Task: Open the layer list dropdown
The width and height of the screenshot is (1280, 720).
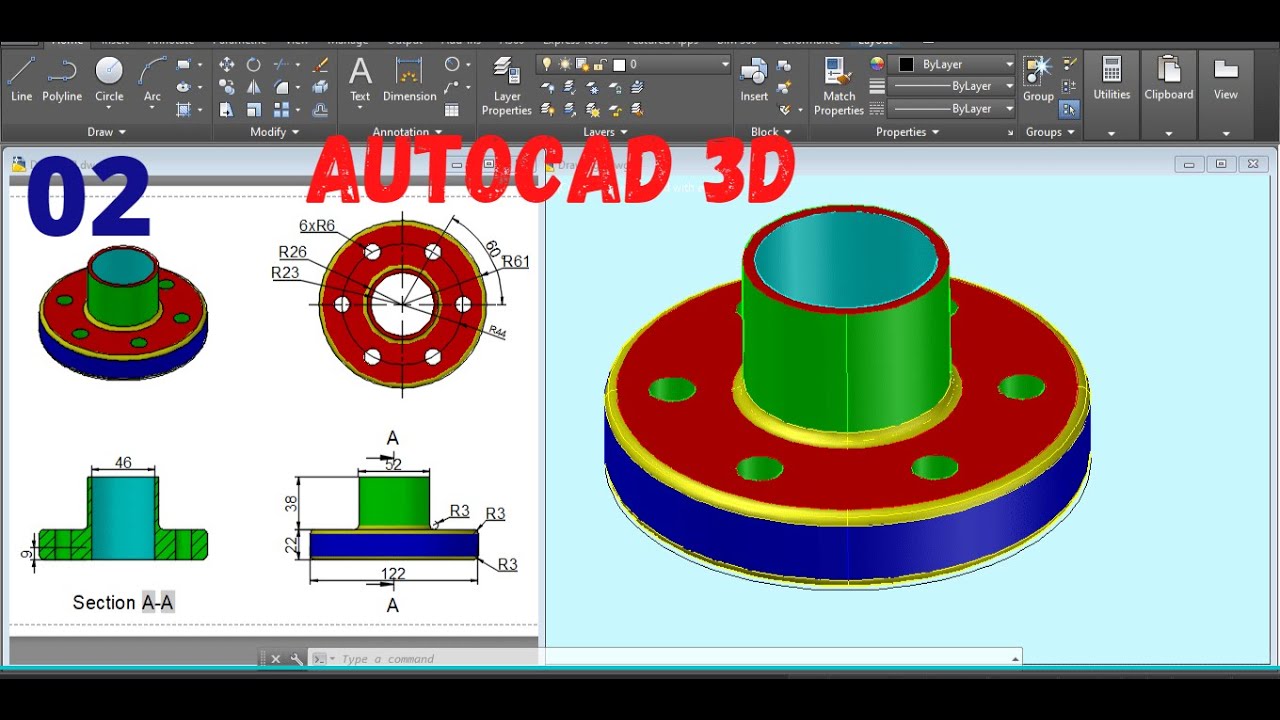Action: 725,64
